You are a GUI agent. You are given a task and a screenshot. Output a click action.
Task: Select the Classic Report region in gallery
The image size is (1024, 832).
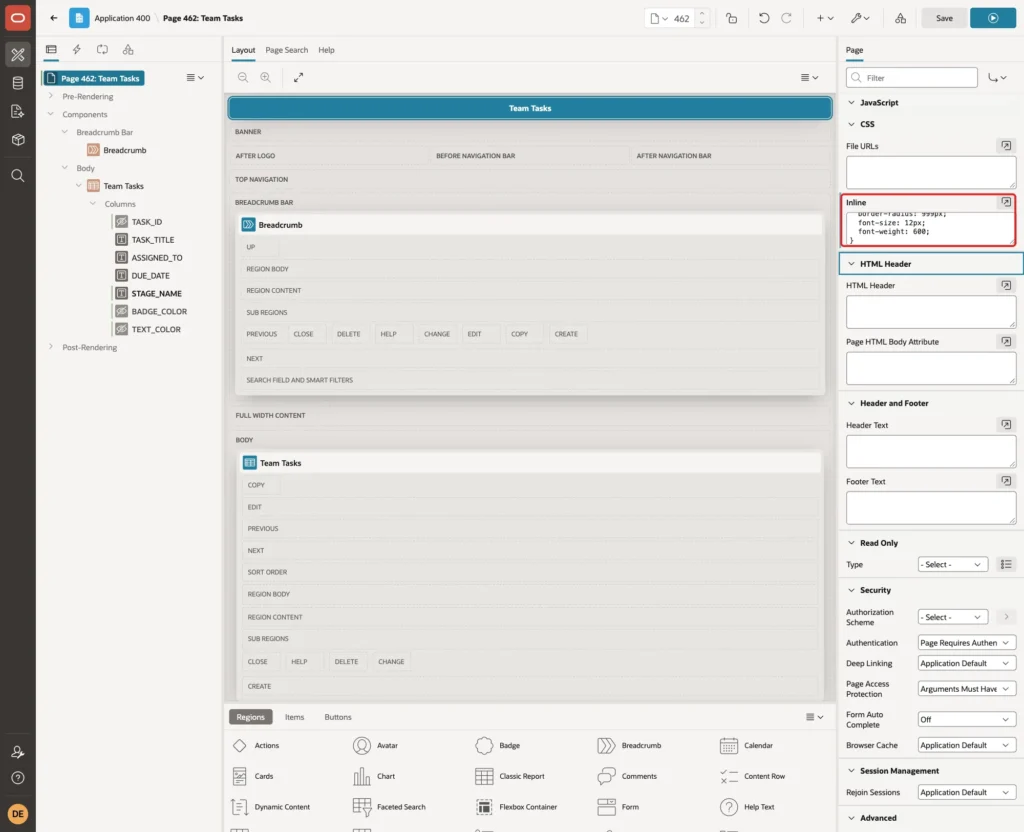click(510, 776)
